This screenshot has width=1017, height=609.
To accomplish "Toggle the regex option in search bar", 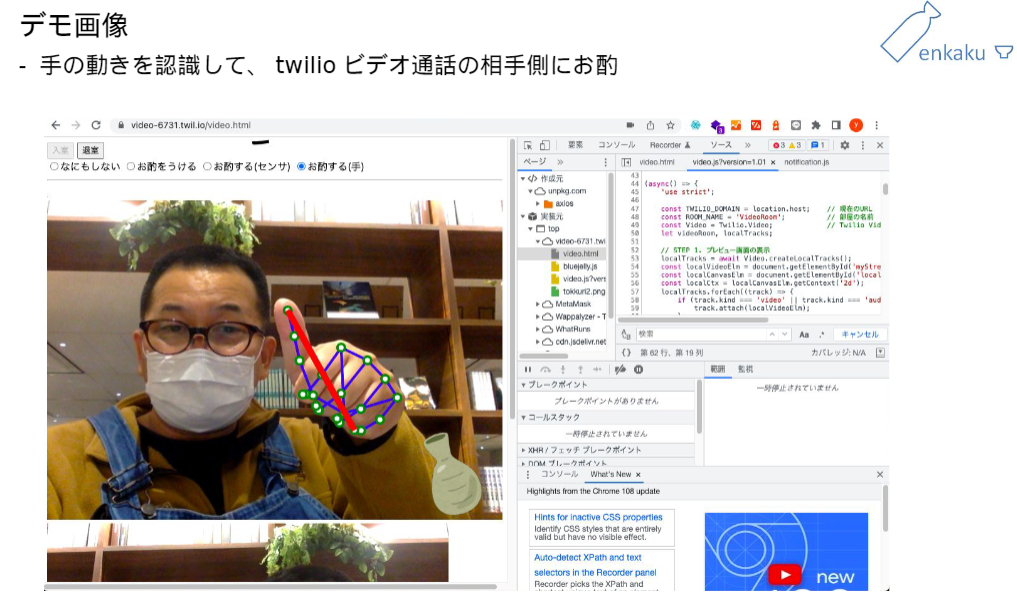I will coord(822,335).
